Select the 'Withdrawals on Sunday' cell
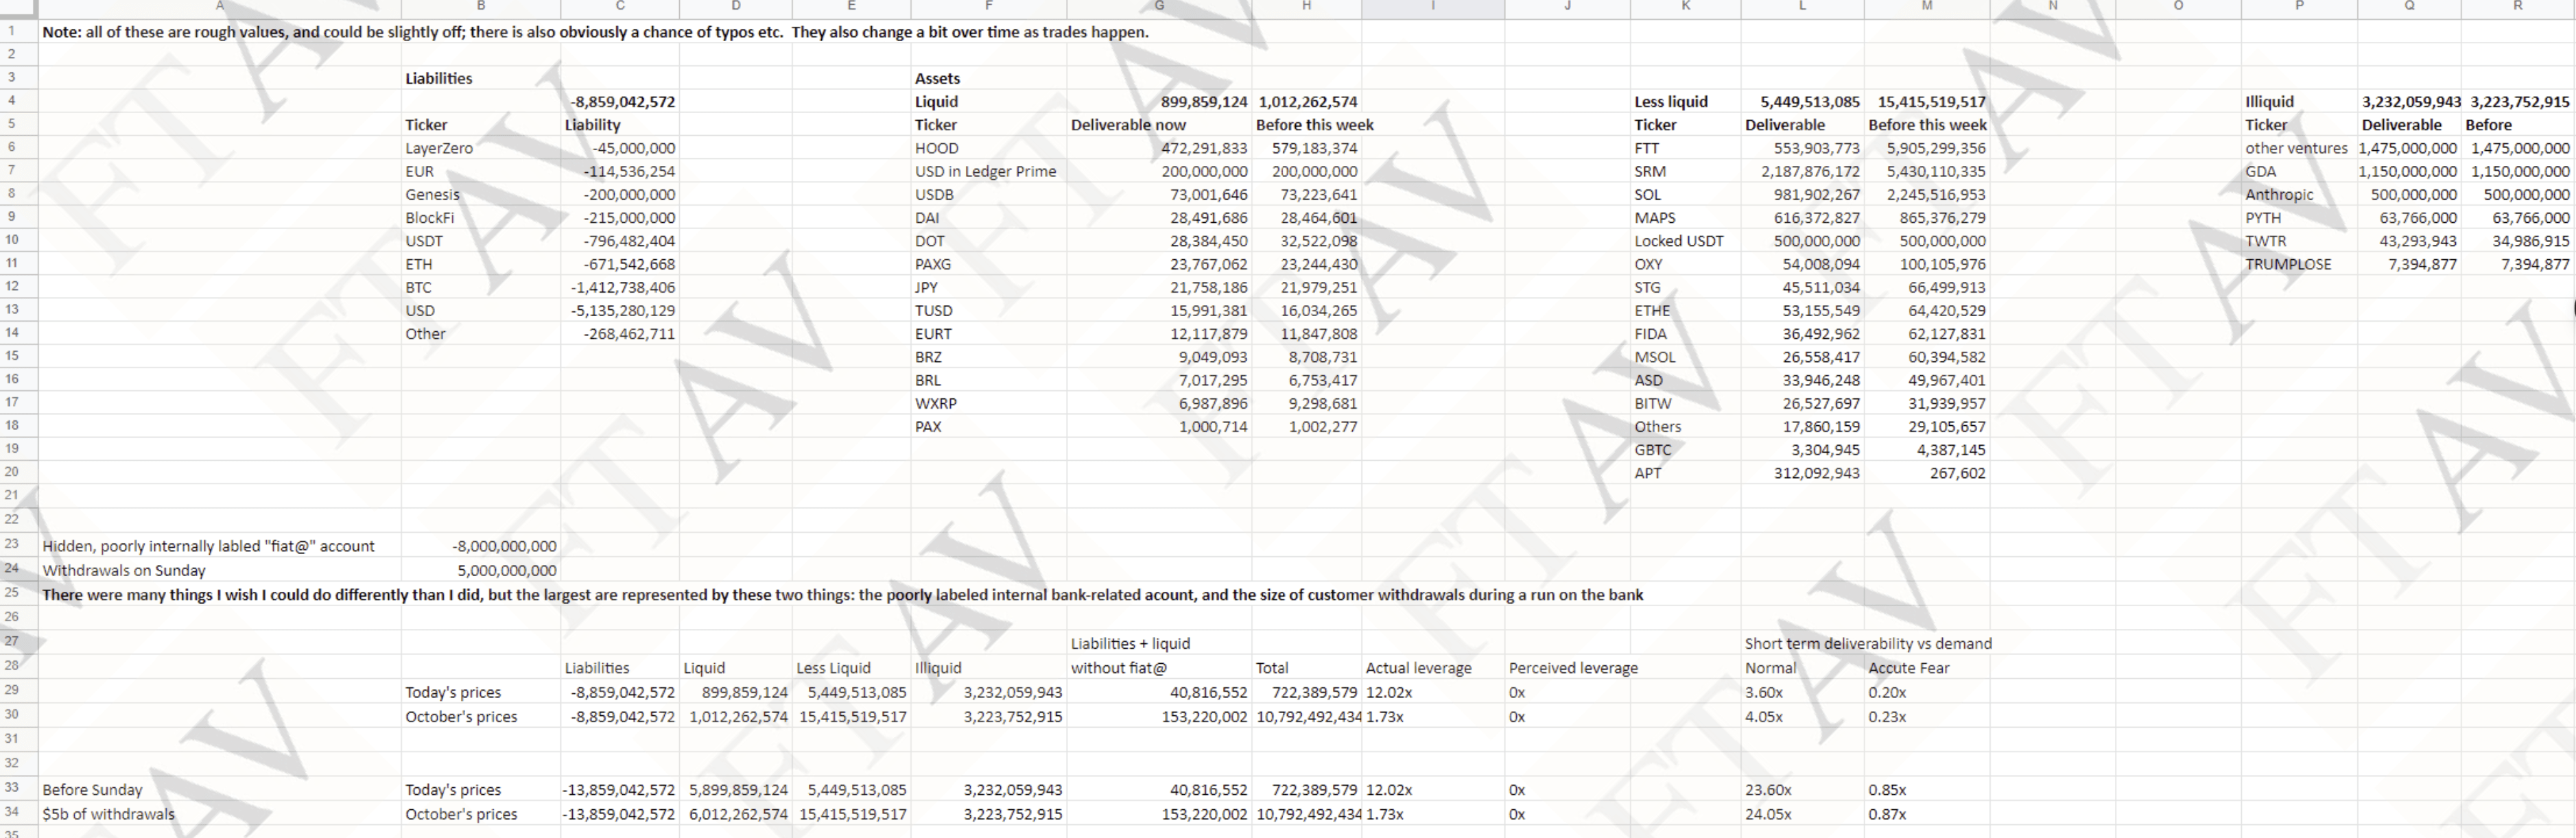The width and height of the screenshot is (2576, 838). tap(124, 570)
